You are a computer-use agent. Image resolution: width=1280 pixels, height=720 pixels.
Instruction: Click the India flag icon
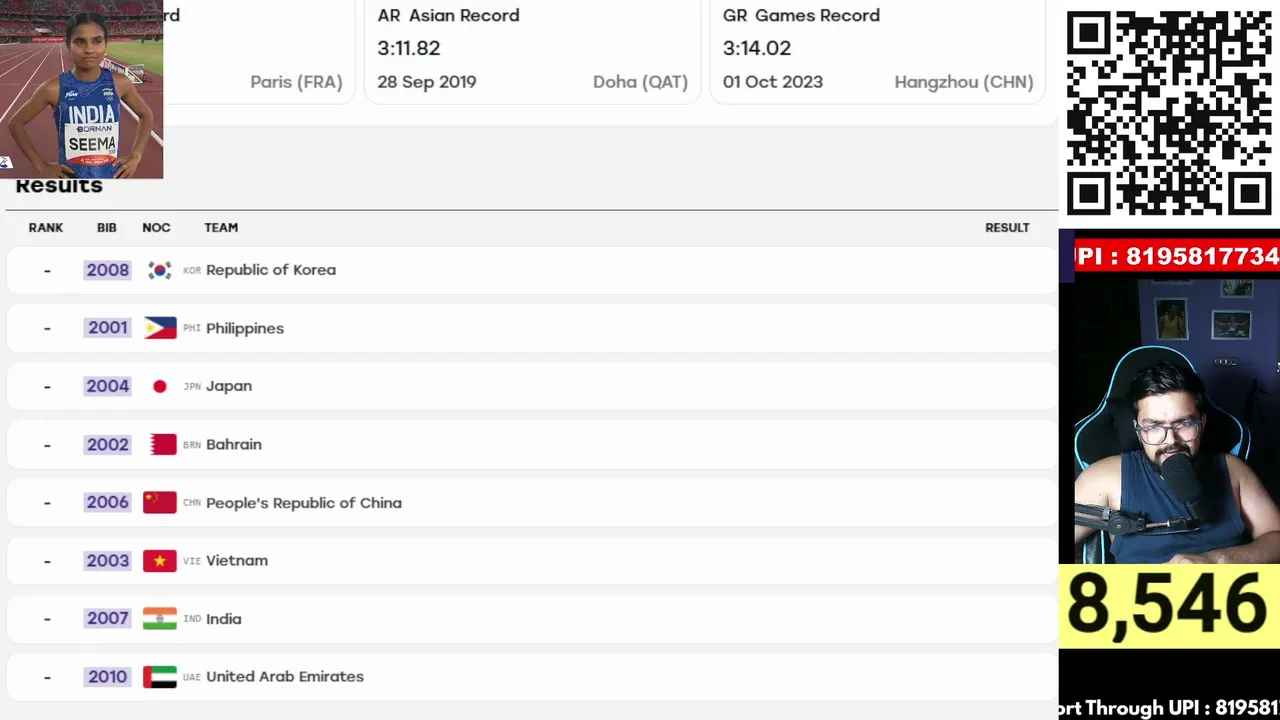pos(160,618)
